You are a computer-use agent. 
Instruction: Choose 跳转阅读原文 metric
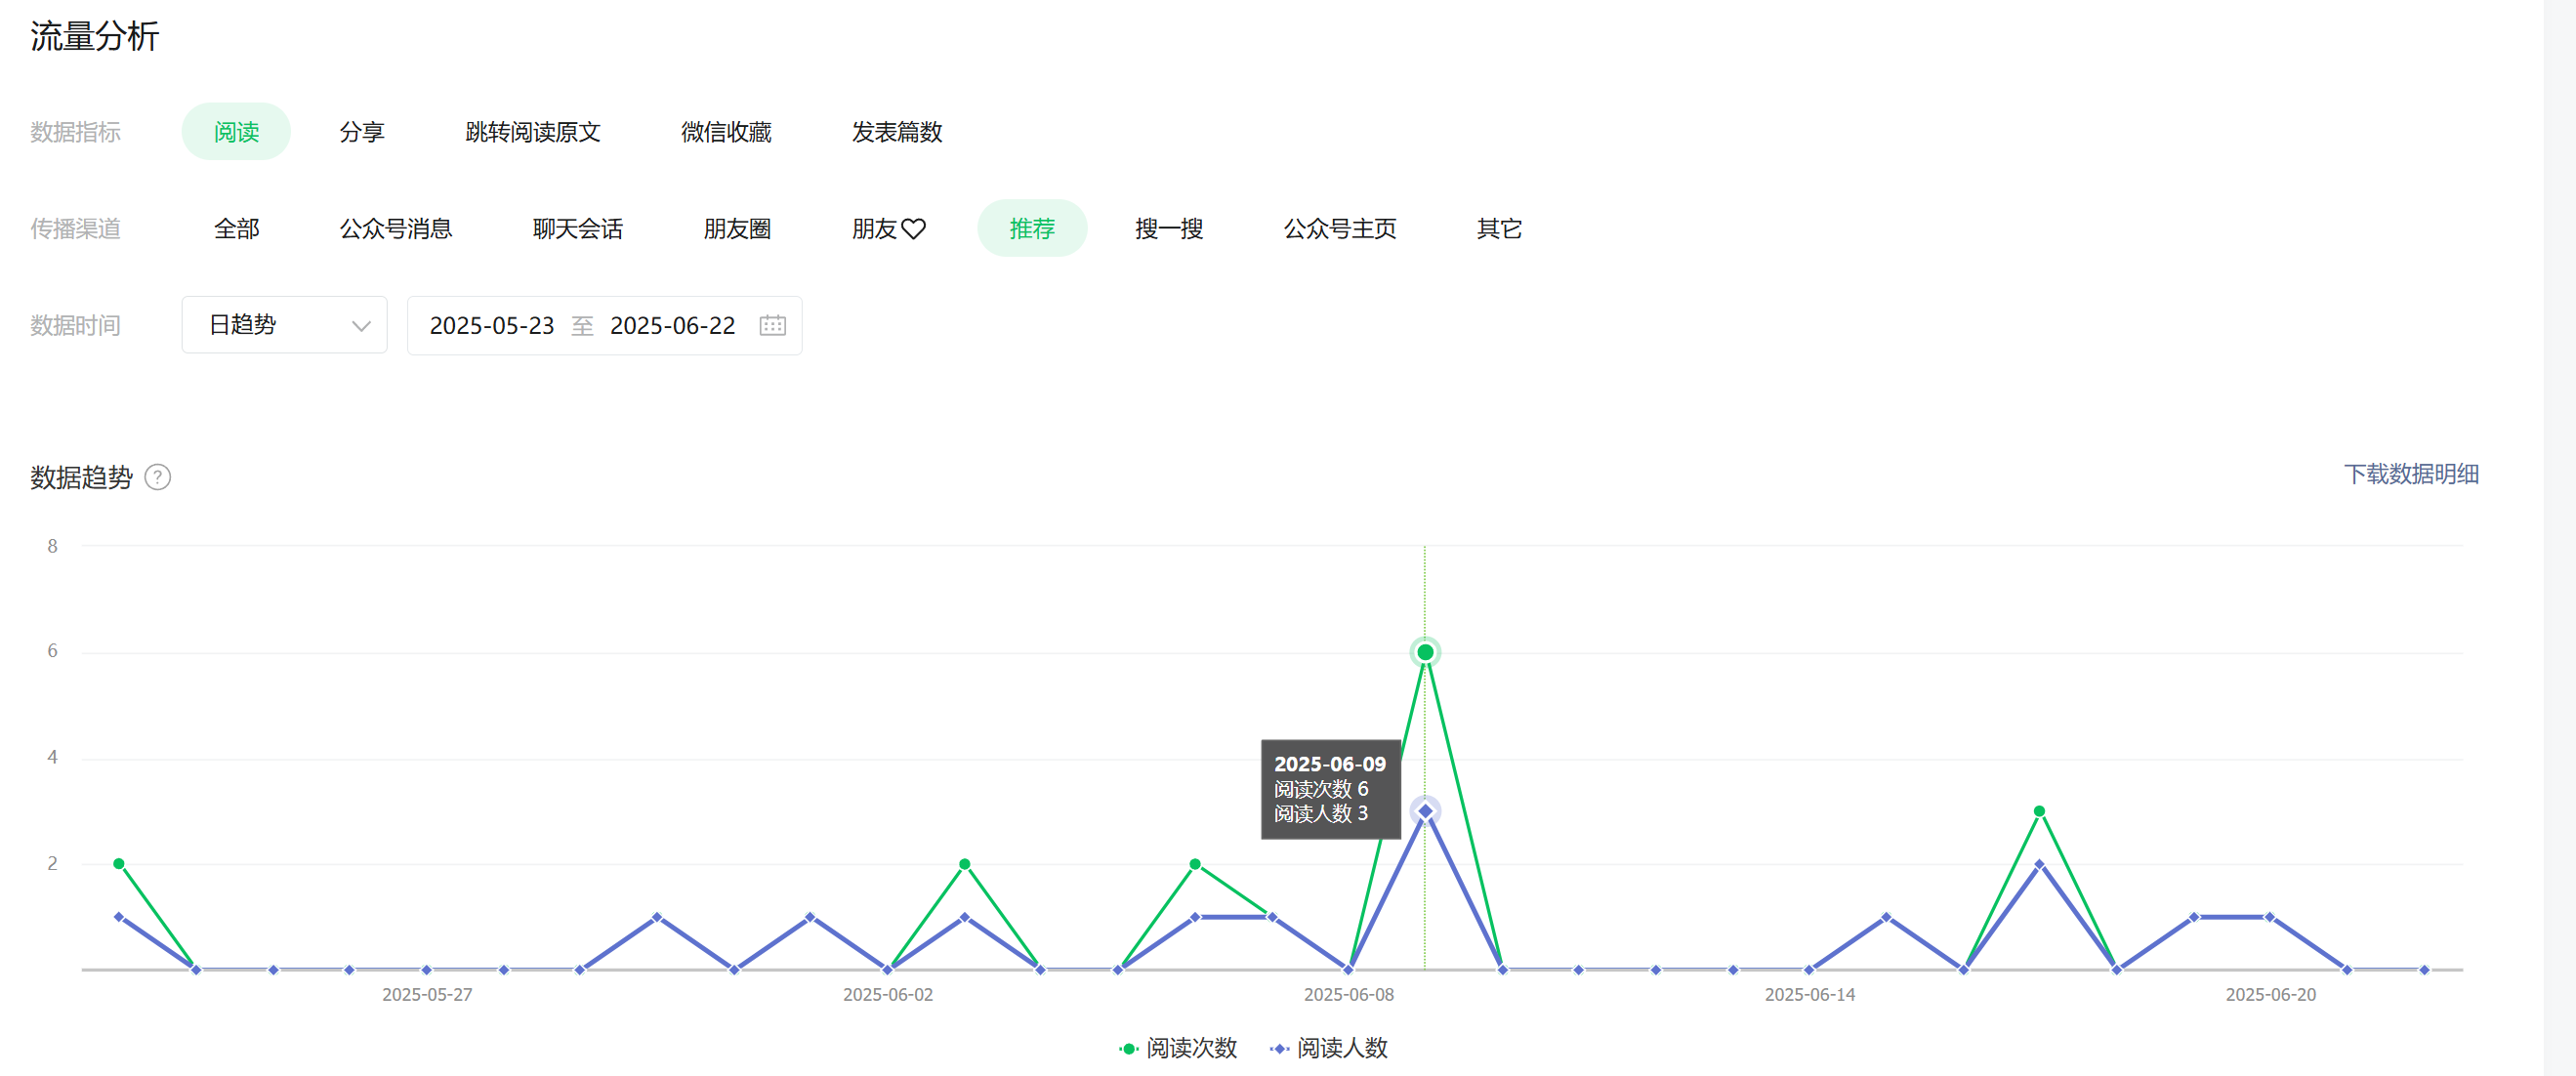click(532, 132)
